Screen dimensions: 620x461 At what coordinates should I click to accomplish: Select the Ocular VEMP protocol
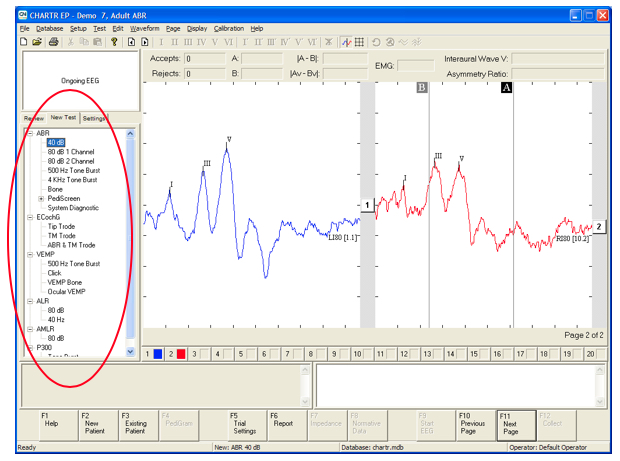click(66, 292)
